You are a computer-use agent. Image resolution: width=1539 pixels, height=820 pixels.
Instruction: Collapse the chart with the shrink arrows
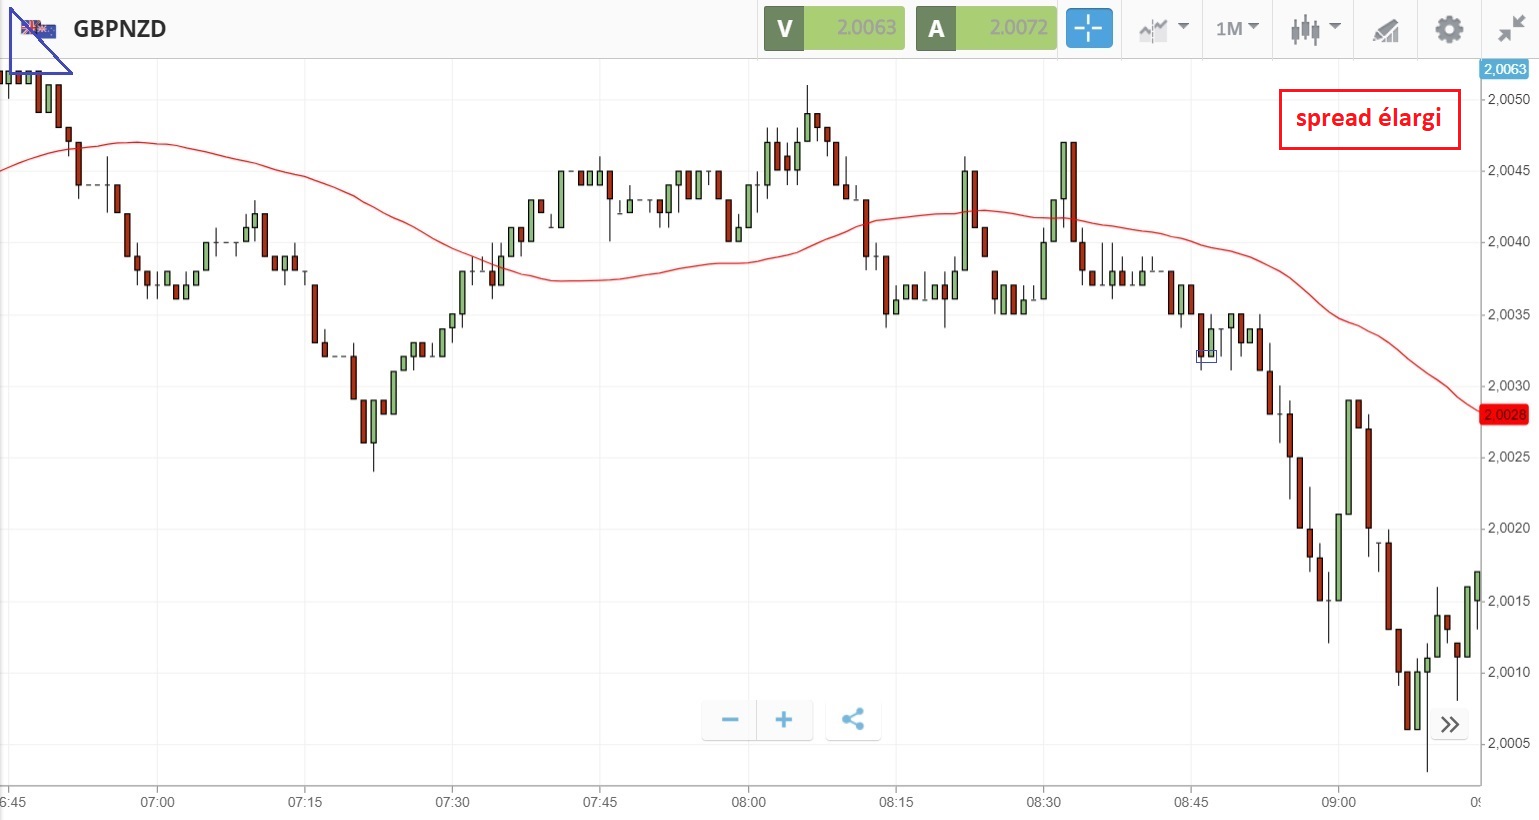[1511, 29]
